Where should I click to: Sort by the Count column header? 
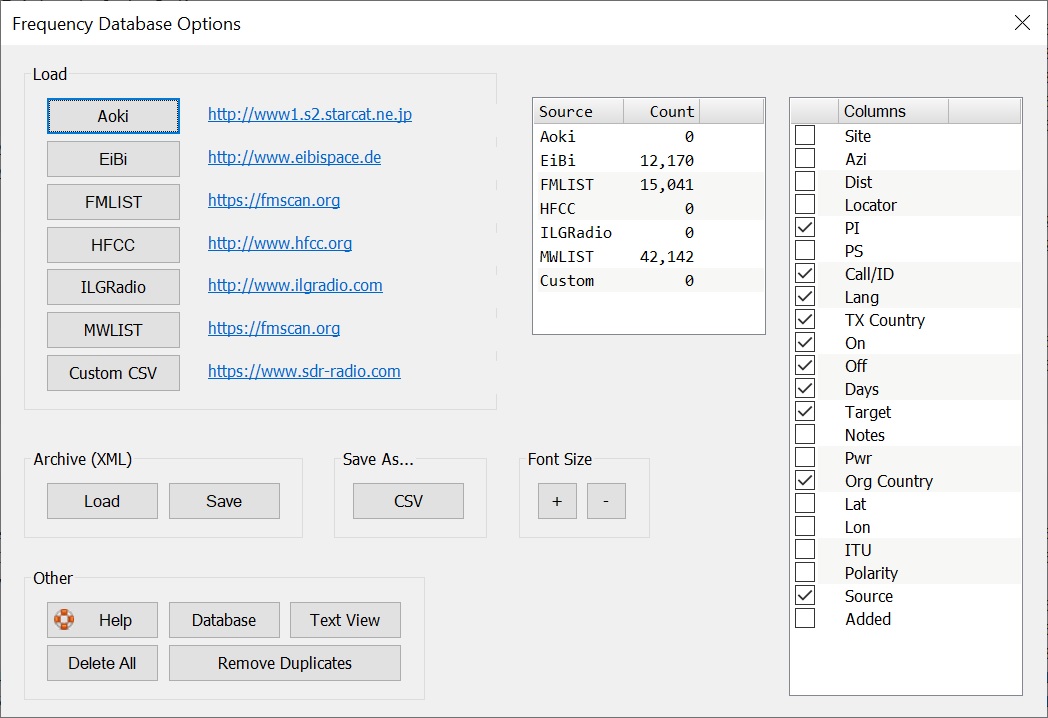[661, 111]
